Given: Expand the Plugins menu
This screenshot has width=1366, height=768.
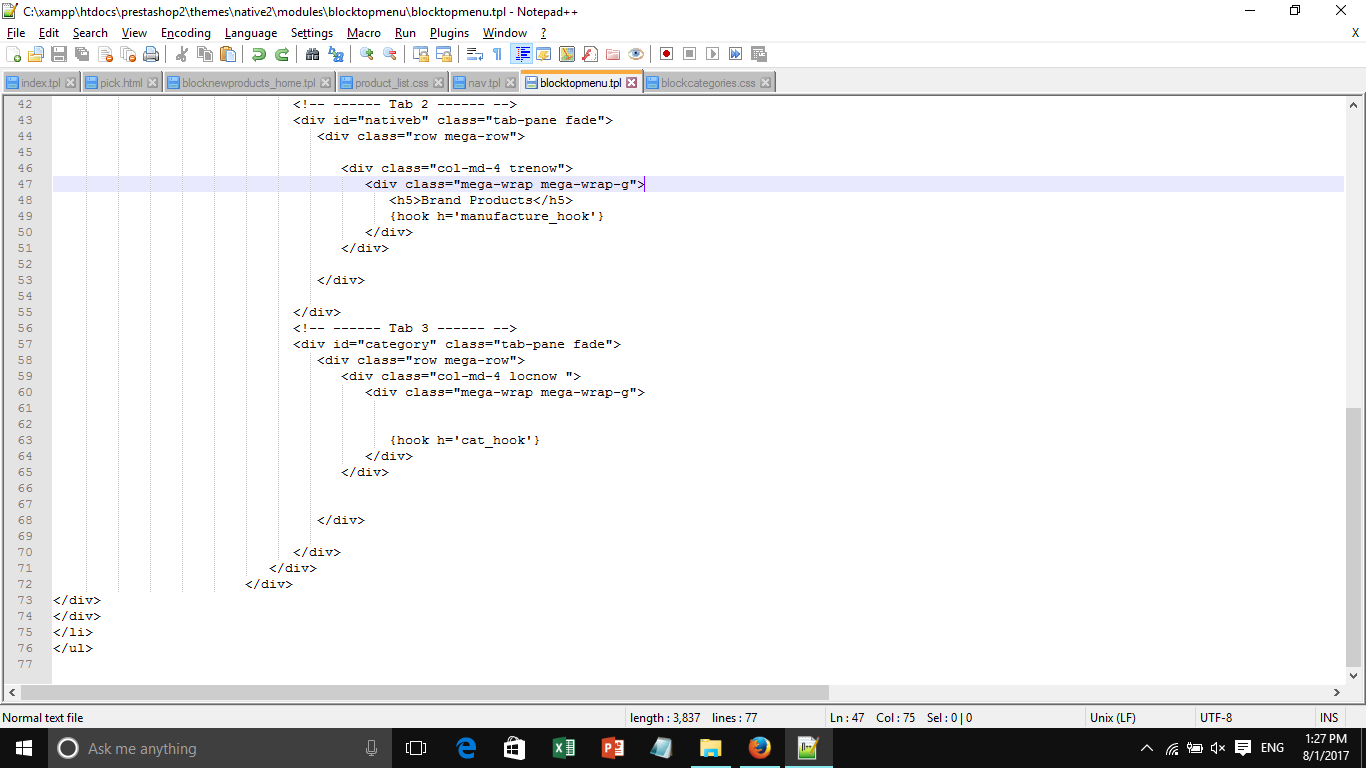Looking at the screenshot, I should (449, 33).
